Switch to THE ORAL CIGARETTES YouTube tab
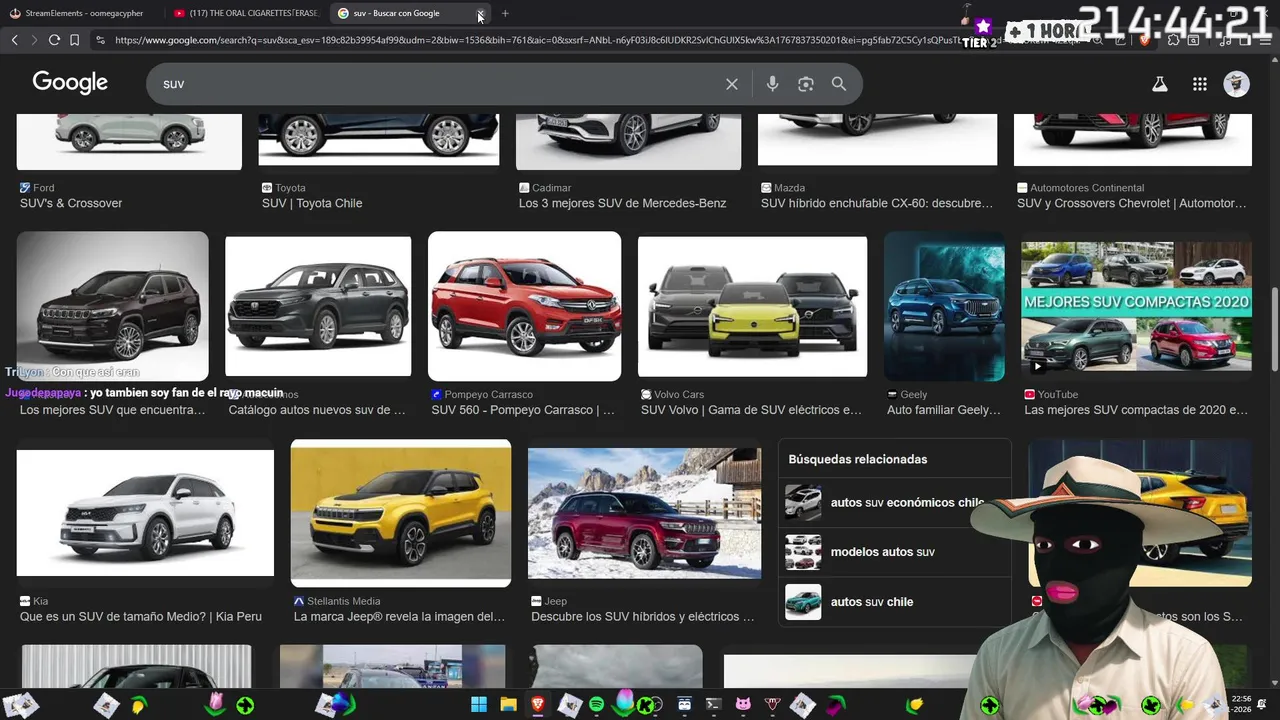 [245, 13]
